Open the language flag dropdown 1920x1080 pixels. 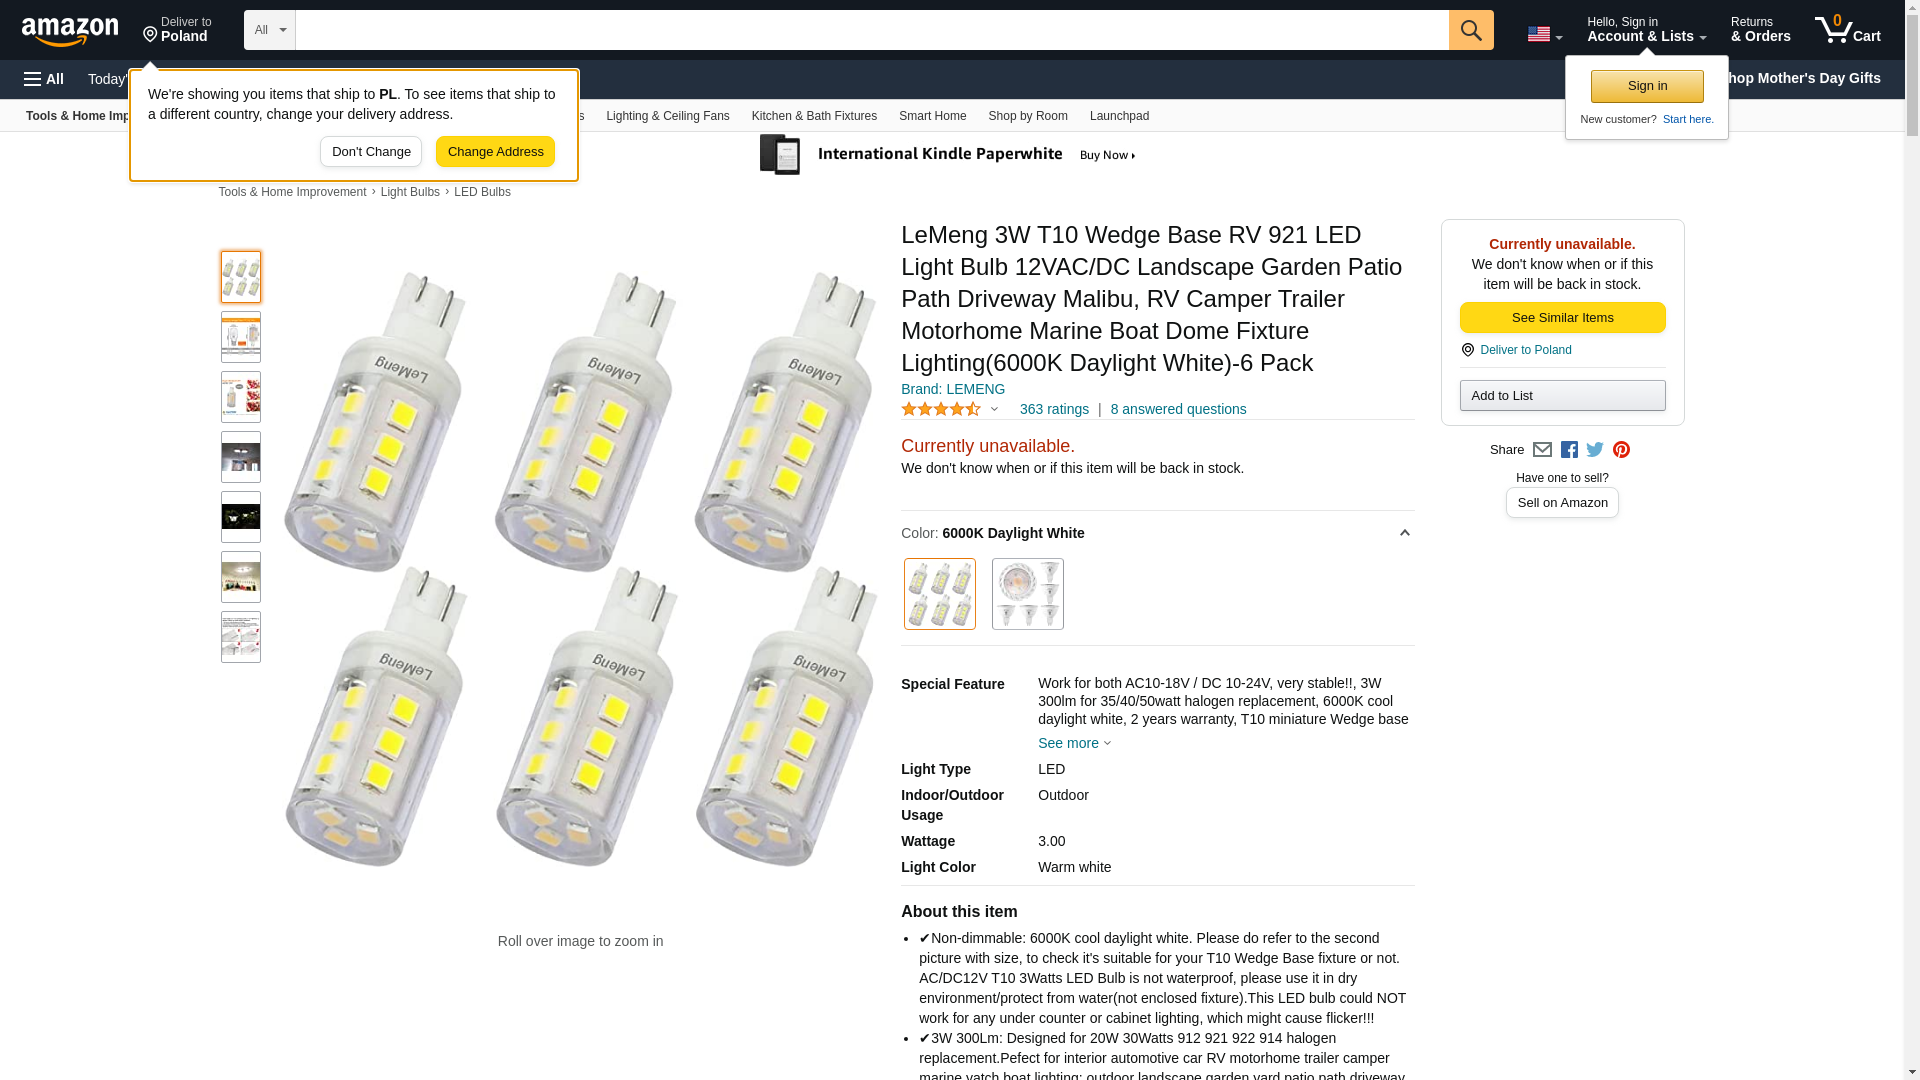[1545, 34]
